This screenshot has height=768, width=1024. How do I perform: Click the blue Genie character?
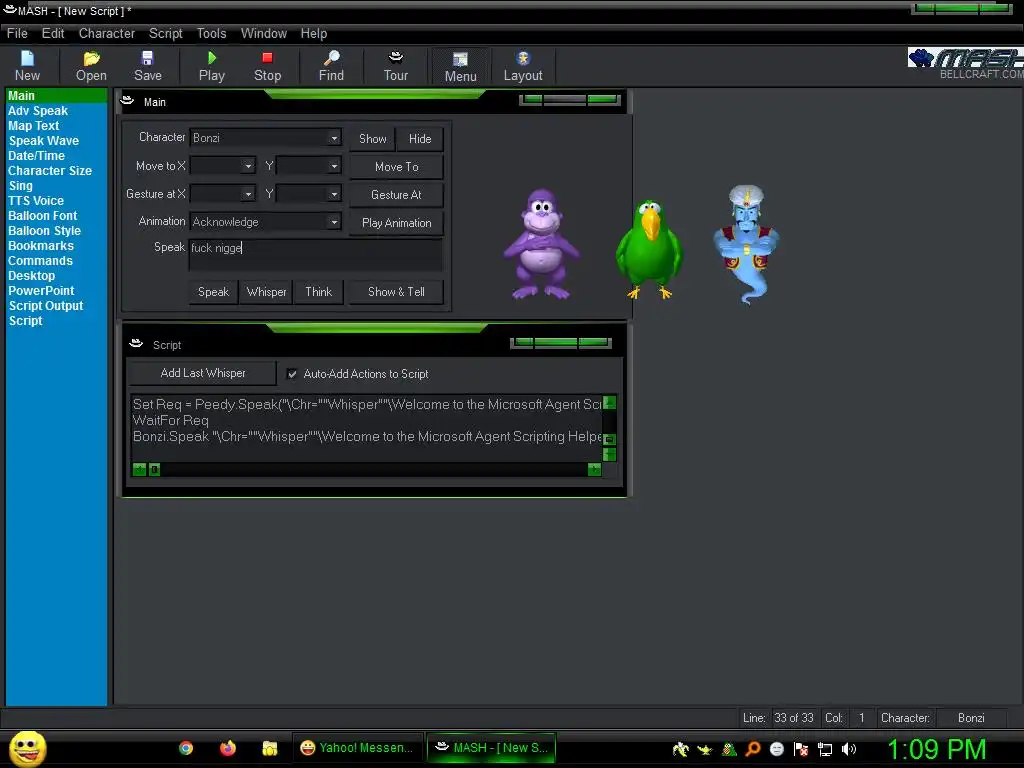(x=746, y=243)
